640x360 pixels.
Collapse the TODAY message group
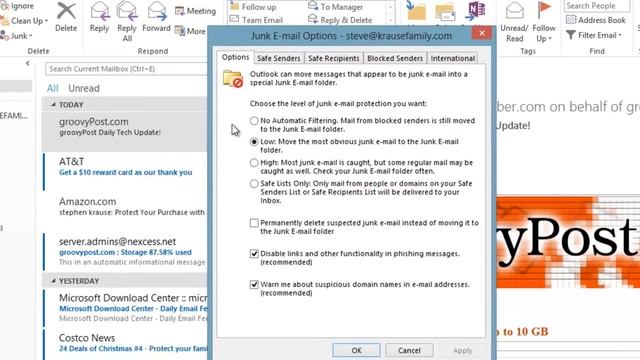click(53, 105)
